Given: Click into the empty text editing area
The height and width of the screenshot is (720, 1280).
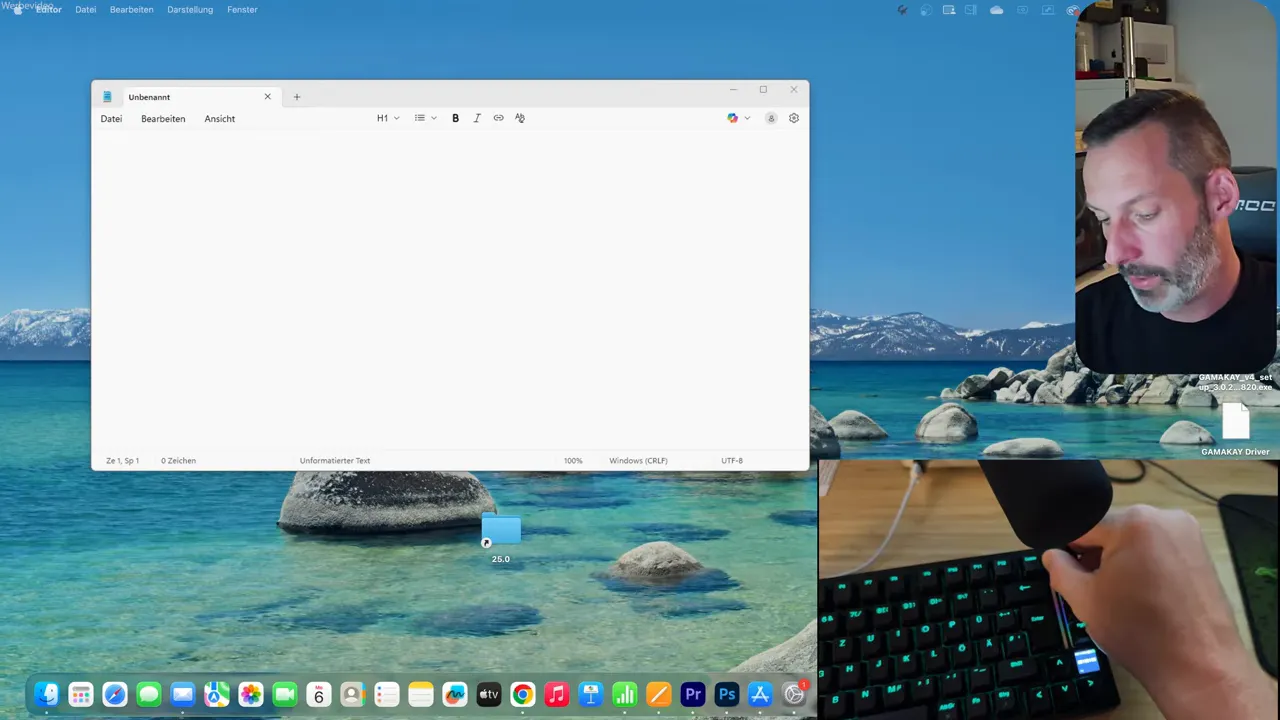Looking at the screenshot, I should coord(450,290).
